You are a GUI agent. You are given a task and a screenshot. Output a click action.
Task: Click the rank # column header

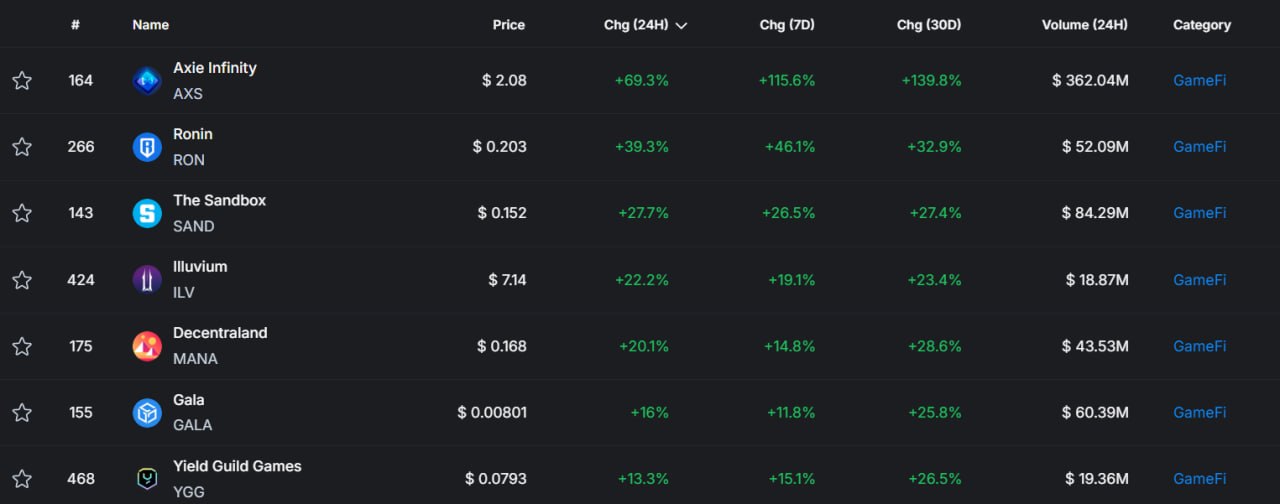pos(75,25)
